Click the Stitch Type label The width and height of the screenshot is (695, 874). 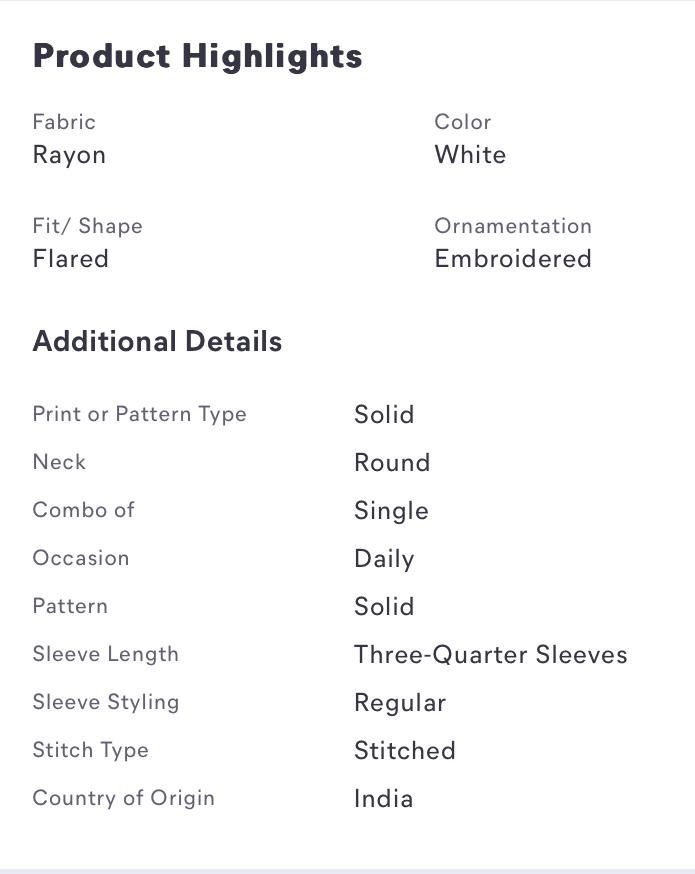90,750
